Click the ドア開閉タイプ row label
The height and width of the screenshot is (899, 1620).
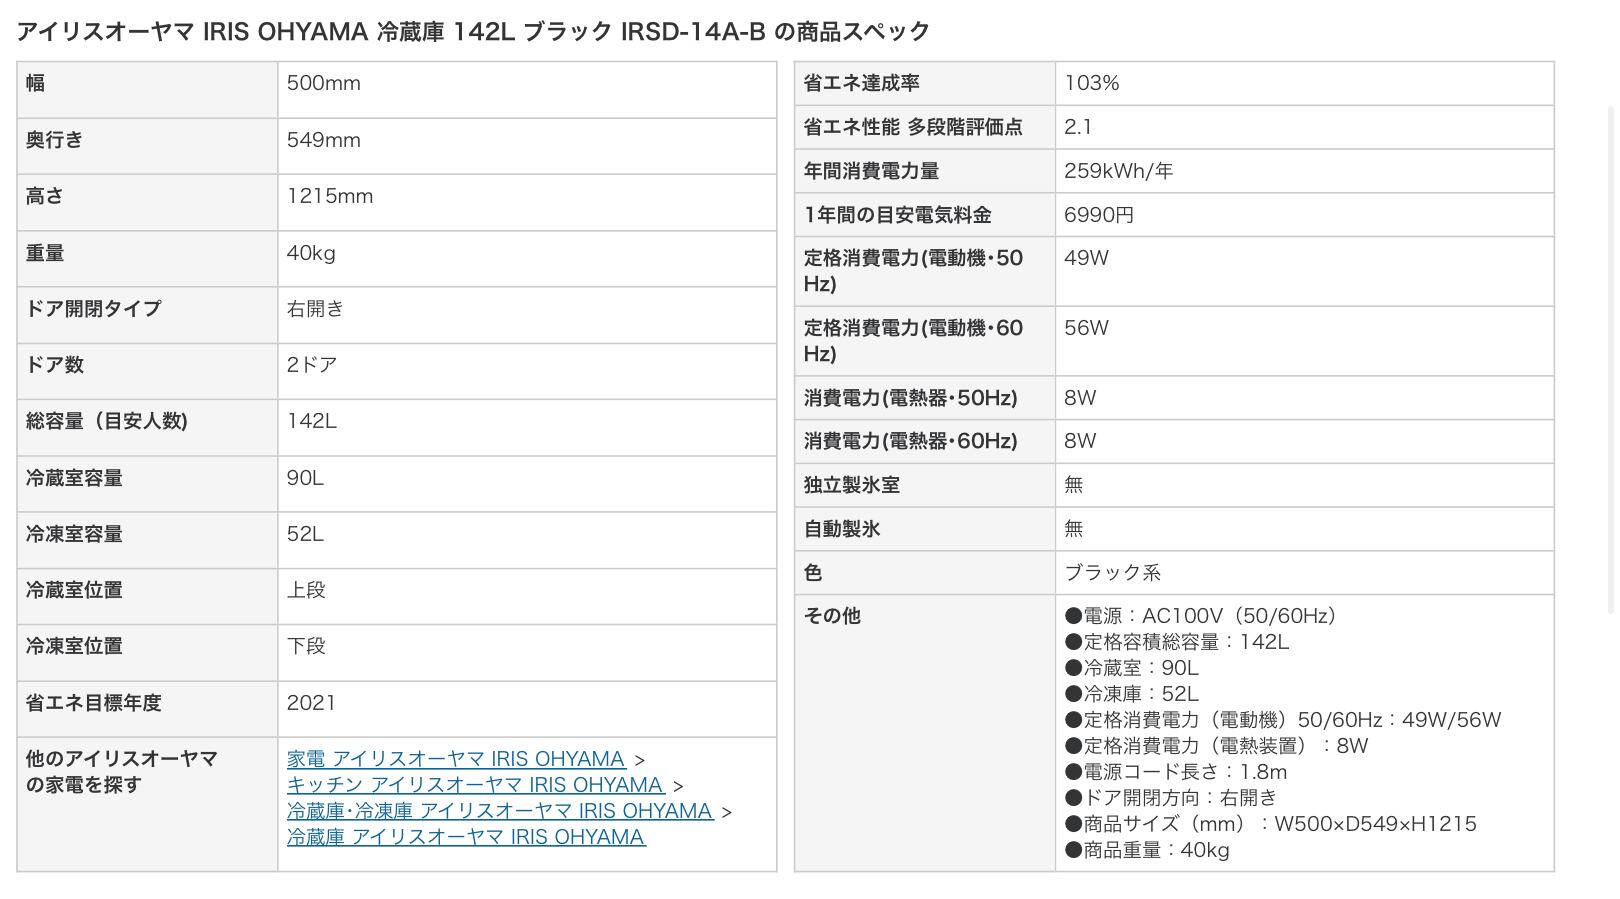coord(94,309)
